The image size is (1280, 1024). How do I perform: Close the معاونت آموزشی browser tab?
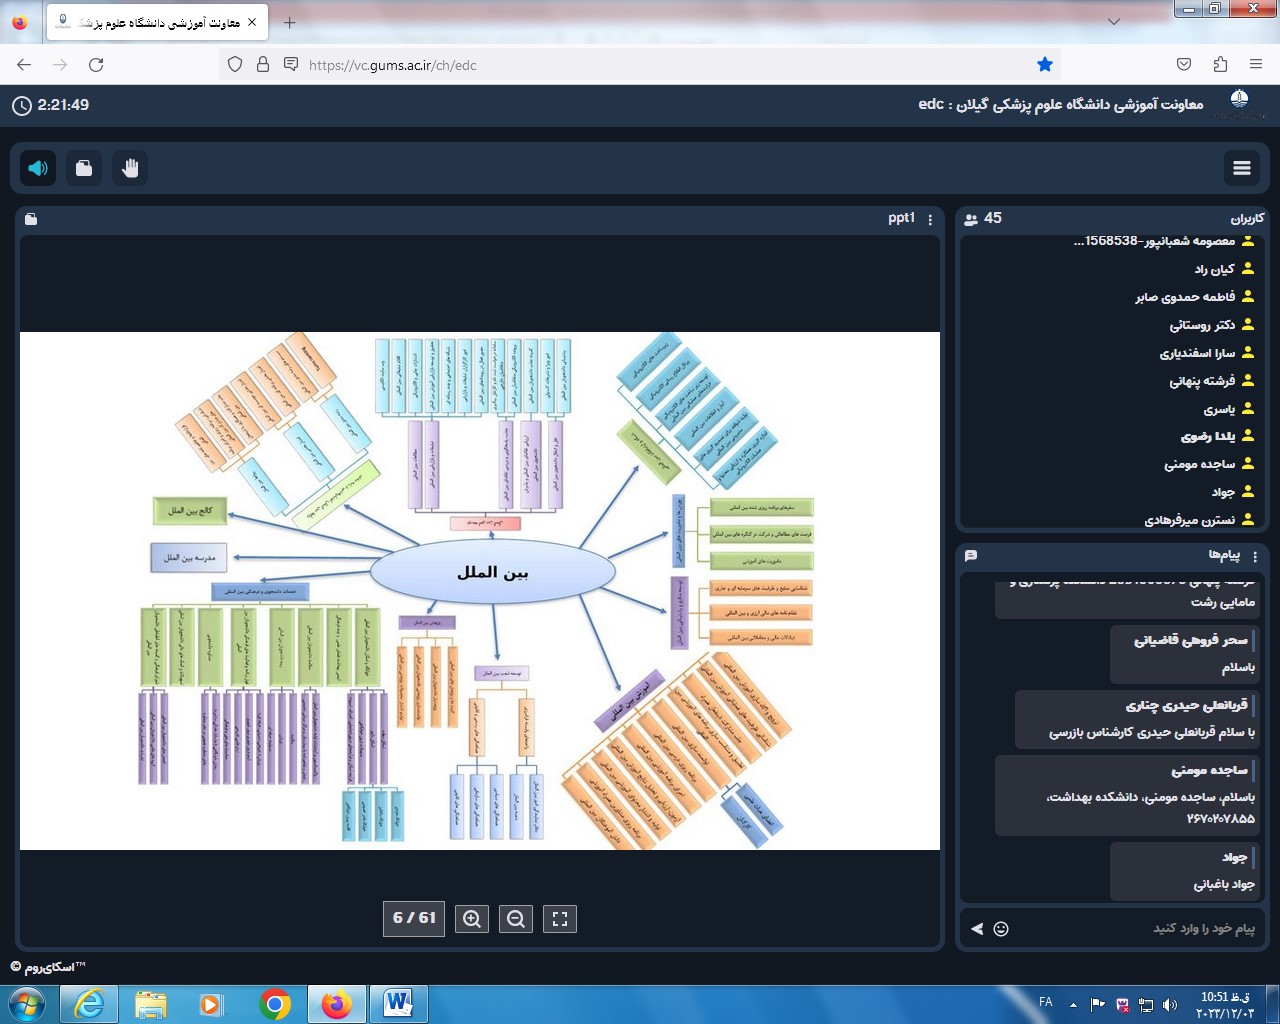click(252, 22)
